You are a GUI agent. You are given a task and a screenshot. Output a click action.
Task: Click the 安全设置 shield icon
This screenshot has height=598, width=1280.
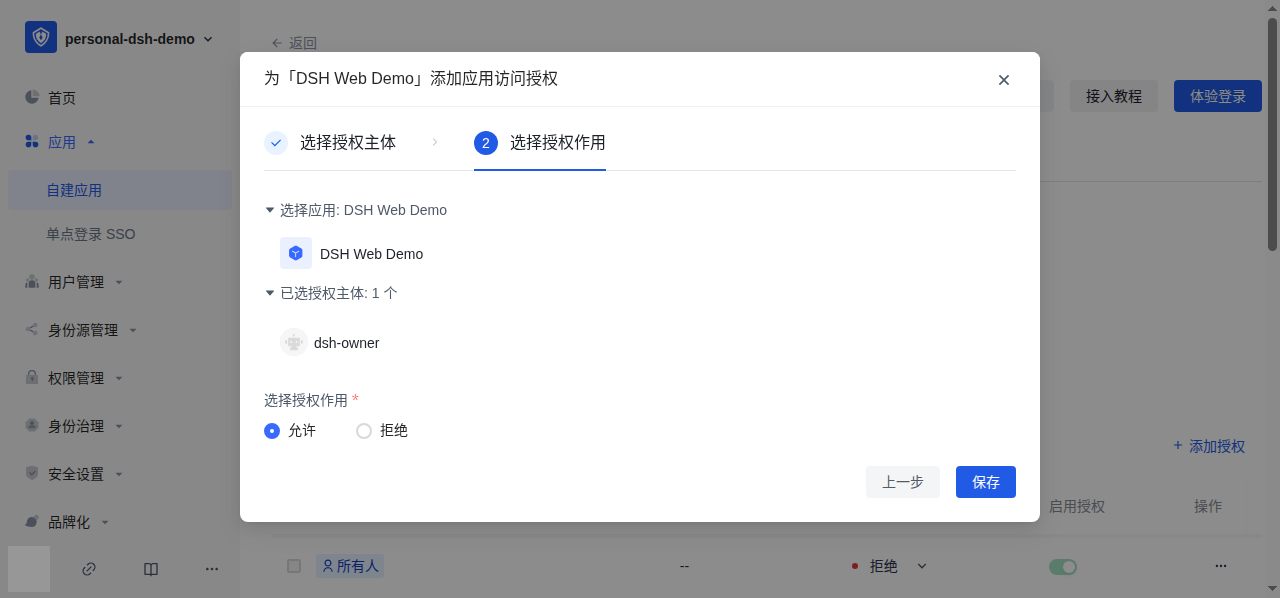[x=32, y=473]
